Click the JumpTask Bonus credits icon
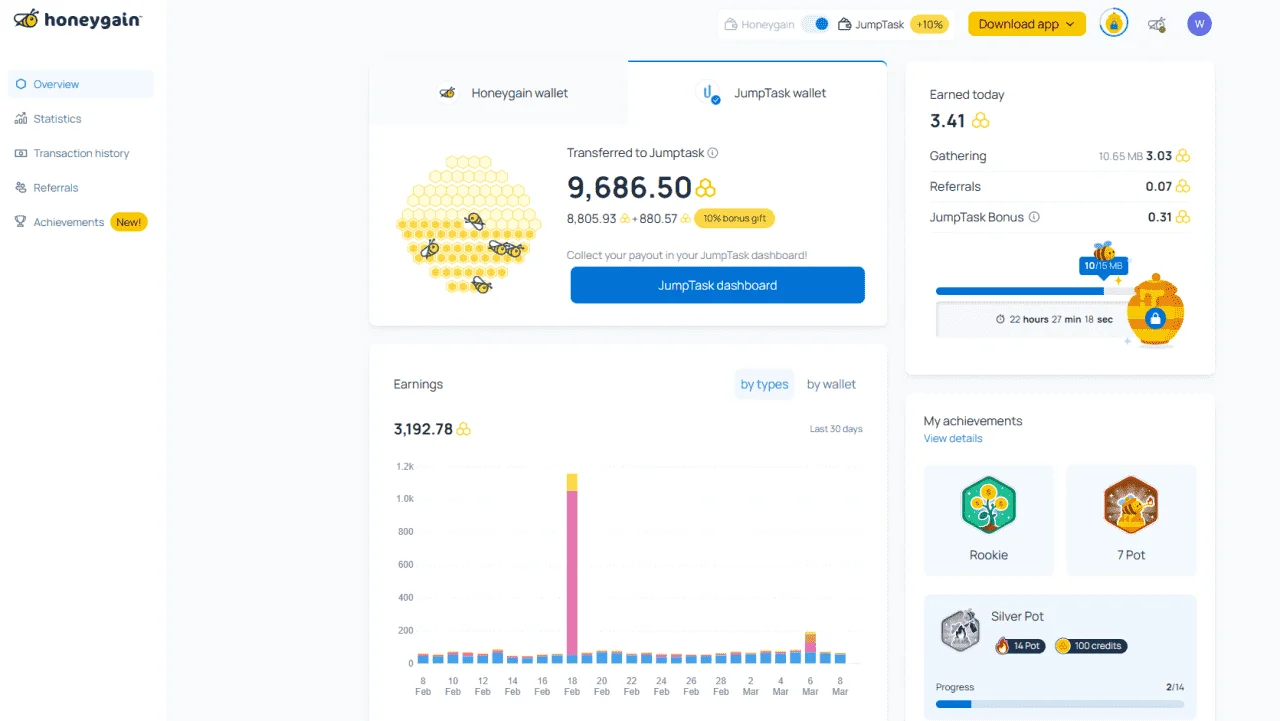This screenshot has width=1280, height=721. [1183, 217]
